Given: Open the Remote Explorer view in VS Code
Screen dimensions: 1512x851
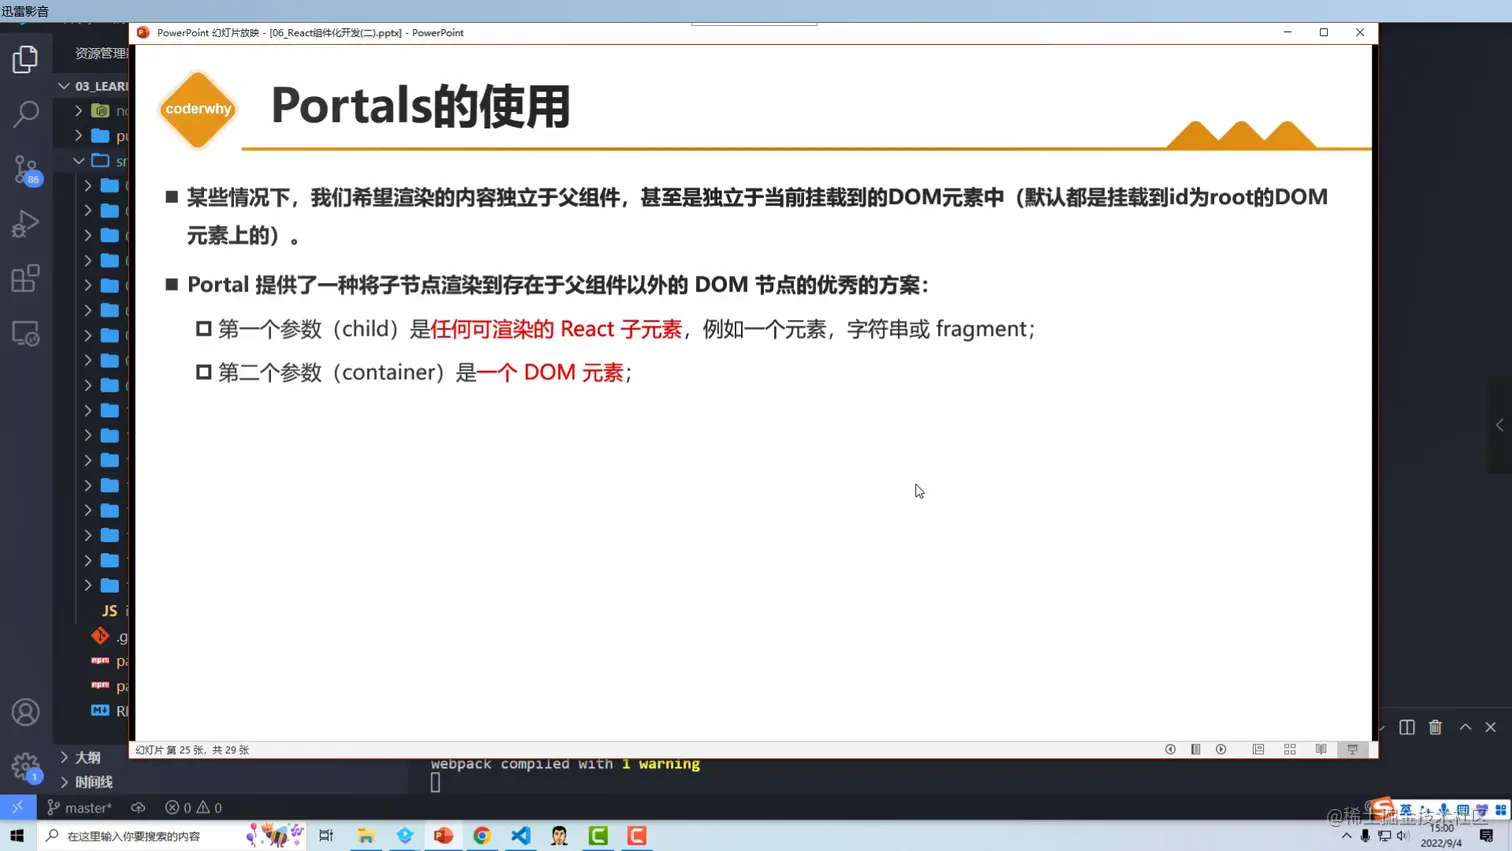Looking at the screenshot, I should tap(26, 334).
